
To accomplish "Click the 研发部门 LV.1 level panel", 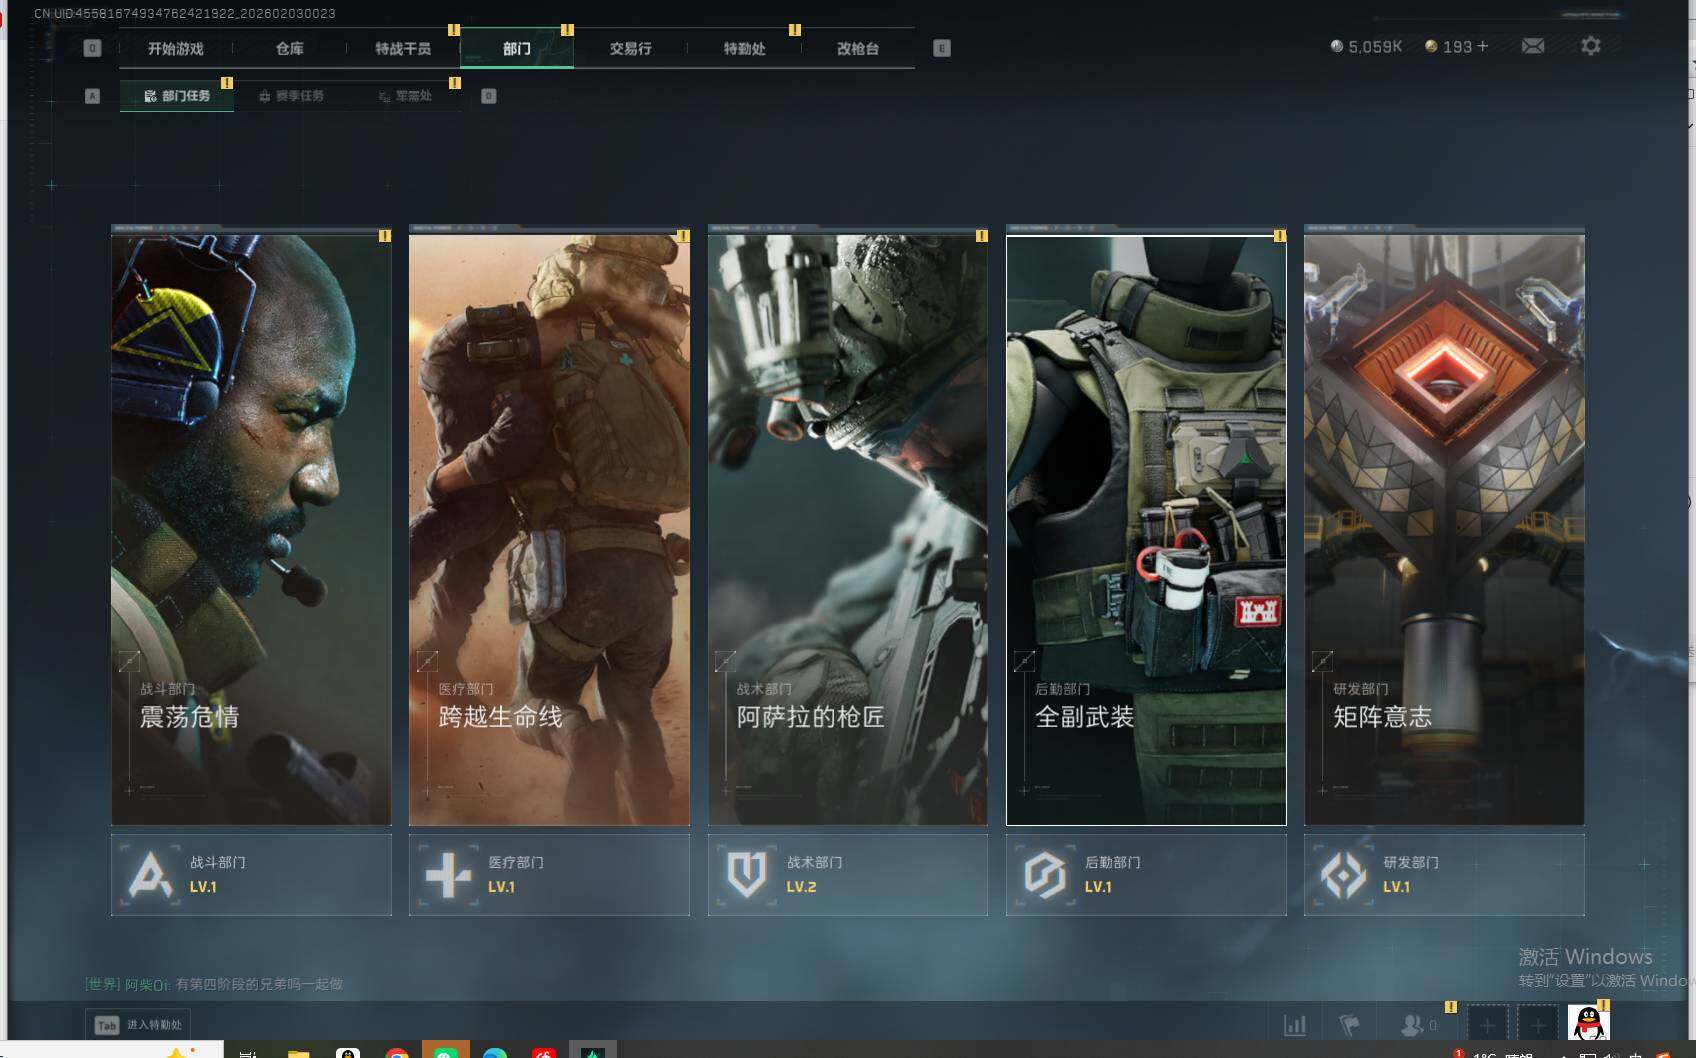I will pyautogui.click(x=1444, y=875).
